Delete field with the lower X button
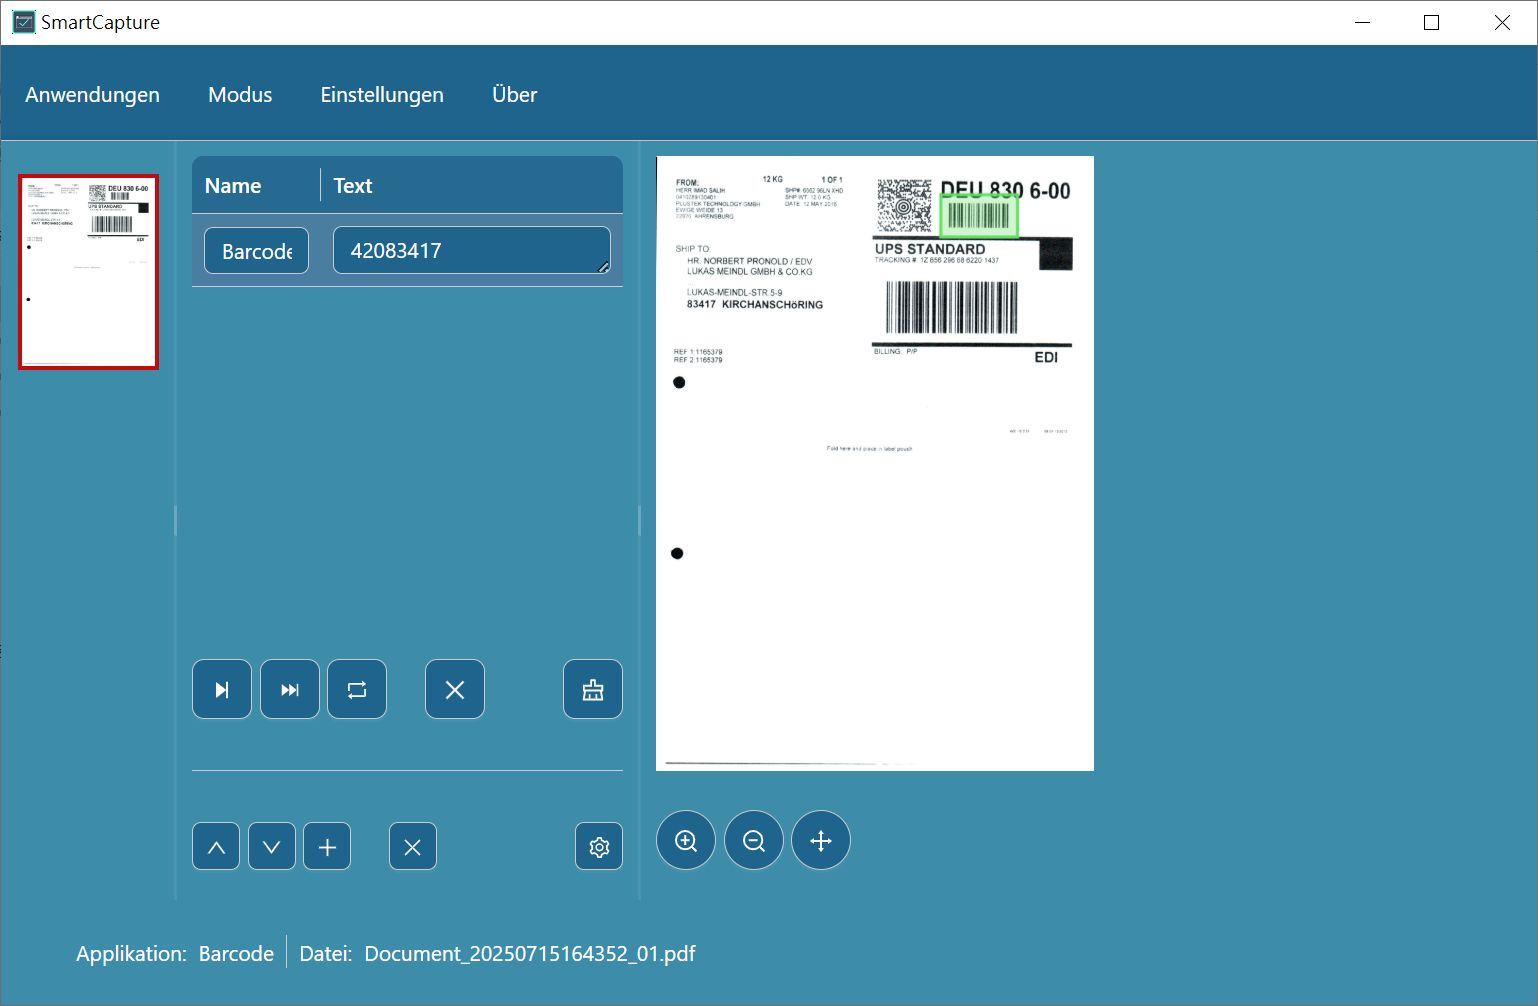This screenshot has width=1538, height=1006. click(413, 846)
